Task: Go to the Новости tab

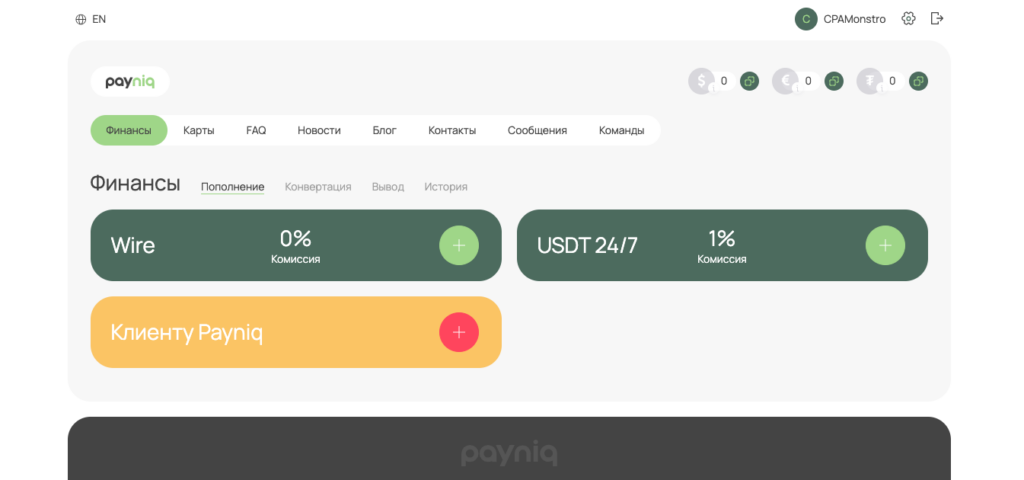Action: tap(319, 131)
